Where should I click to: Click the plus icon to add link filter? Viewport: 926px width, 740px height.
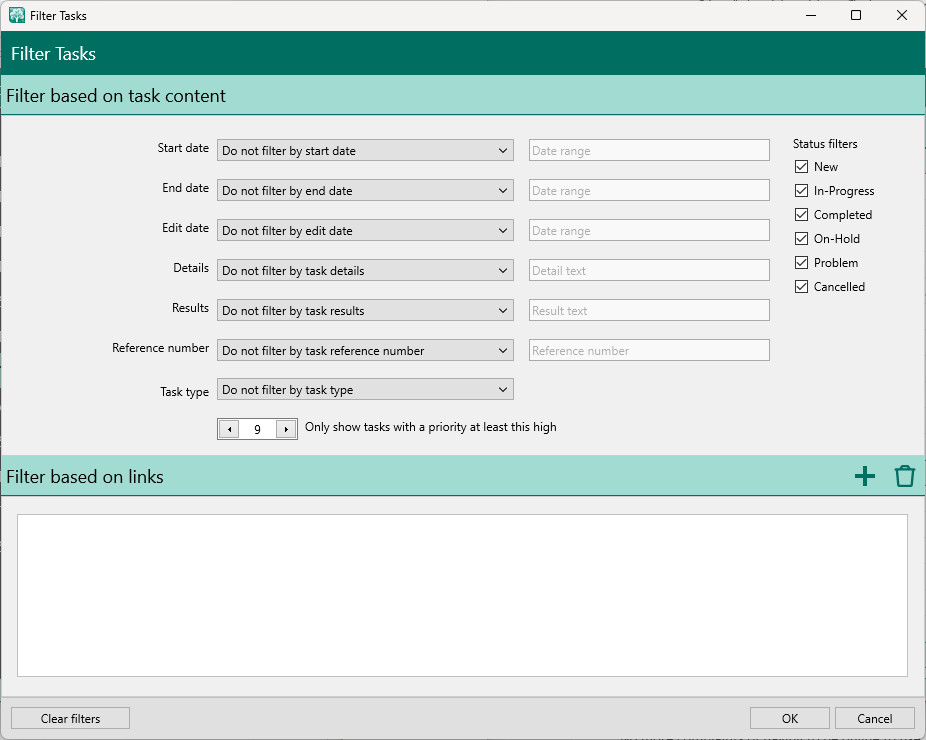[x=865, y=477]
